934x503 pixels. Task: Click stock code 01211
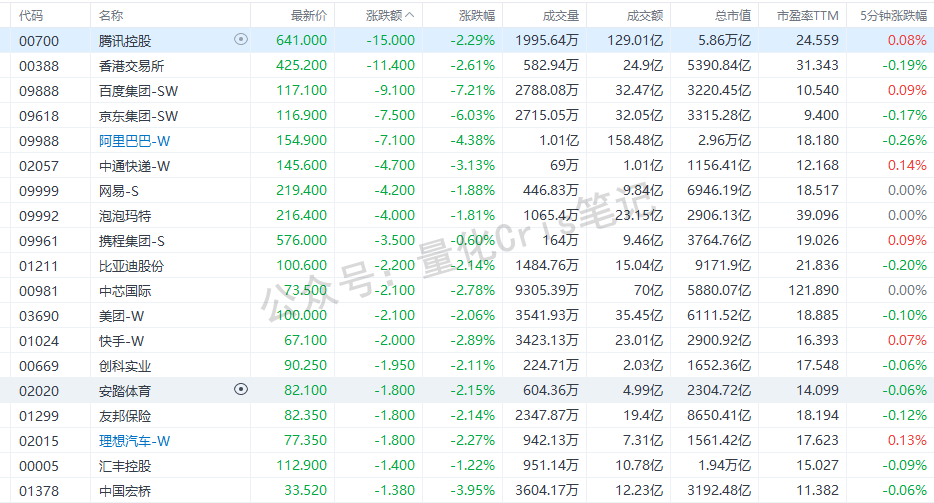pyautogui.click(x=39, y=266)
